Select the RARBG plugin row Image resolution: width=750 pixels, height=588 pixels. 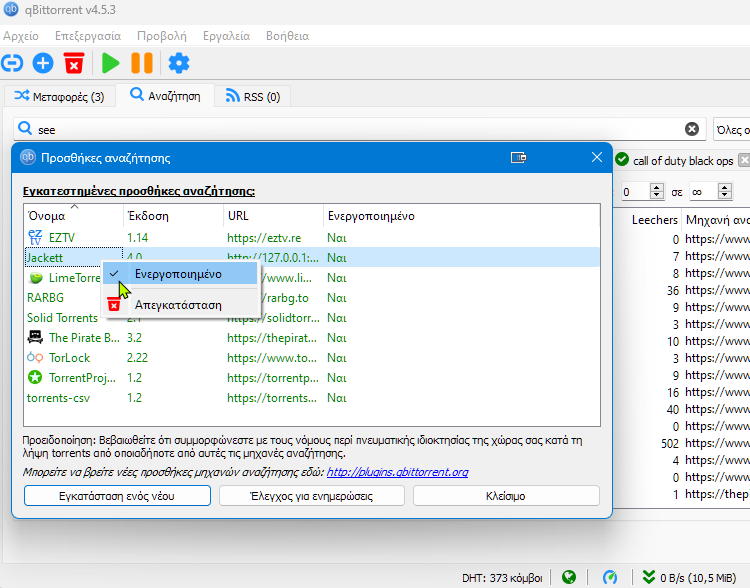pos(311,298)
